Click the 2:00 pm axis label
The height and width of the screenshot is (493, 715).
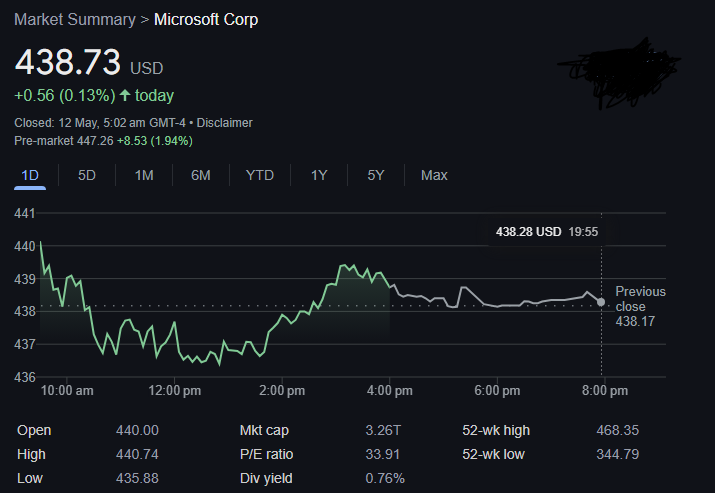click(282, 391)
